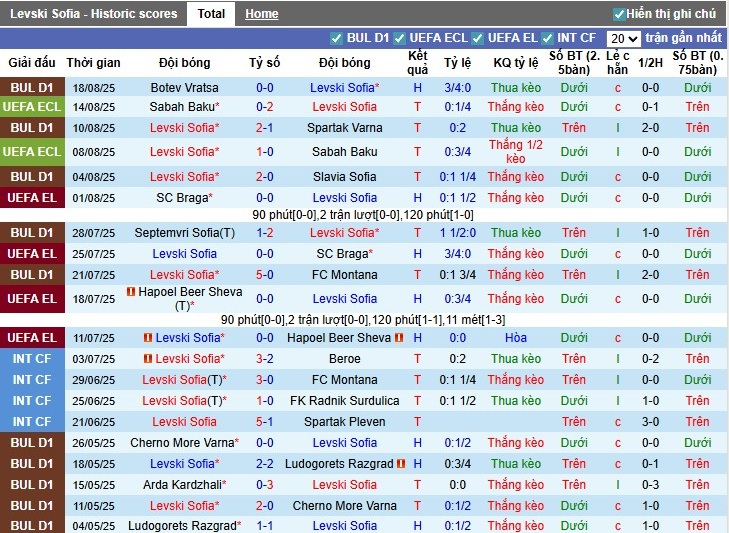The image size is (729, 533).
Task: Uncheck the UEFA ECL filter
Action: coord(399,38)
